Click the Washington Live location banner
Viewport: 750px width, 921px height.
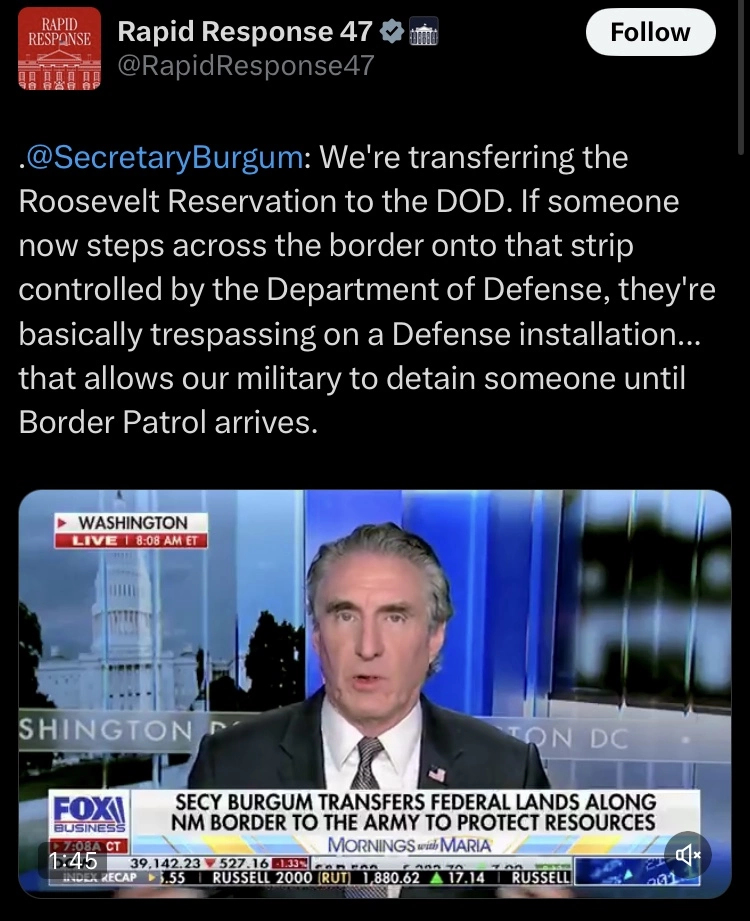pos(131,531)
